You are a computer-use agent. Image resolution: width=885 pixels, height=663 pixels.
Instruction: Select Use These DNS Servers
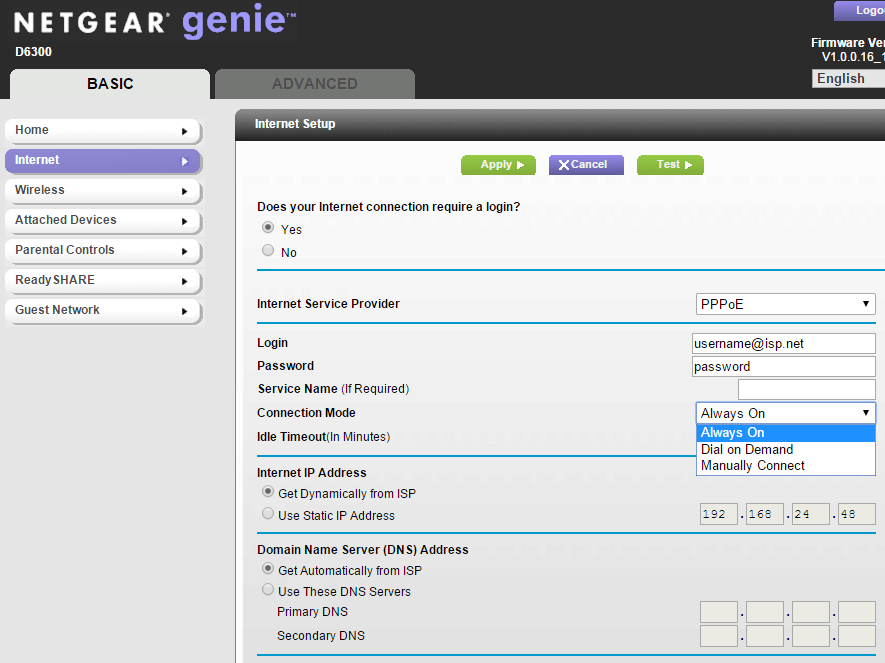[268, 590]
